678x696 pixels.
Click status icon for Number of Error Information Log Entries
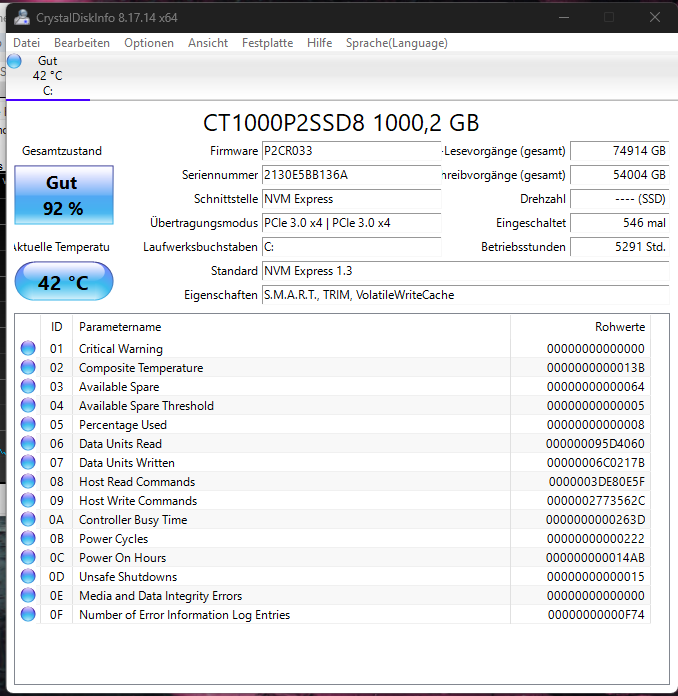point(28,614)
